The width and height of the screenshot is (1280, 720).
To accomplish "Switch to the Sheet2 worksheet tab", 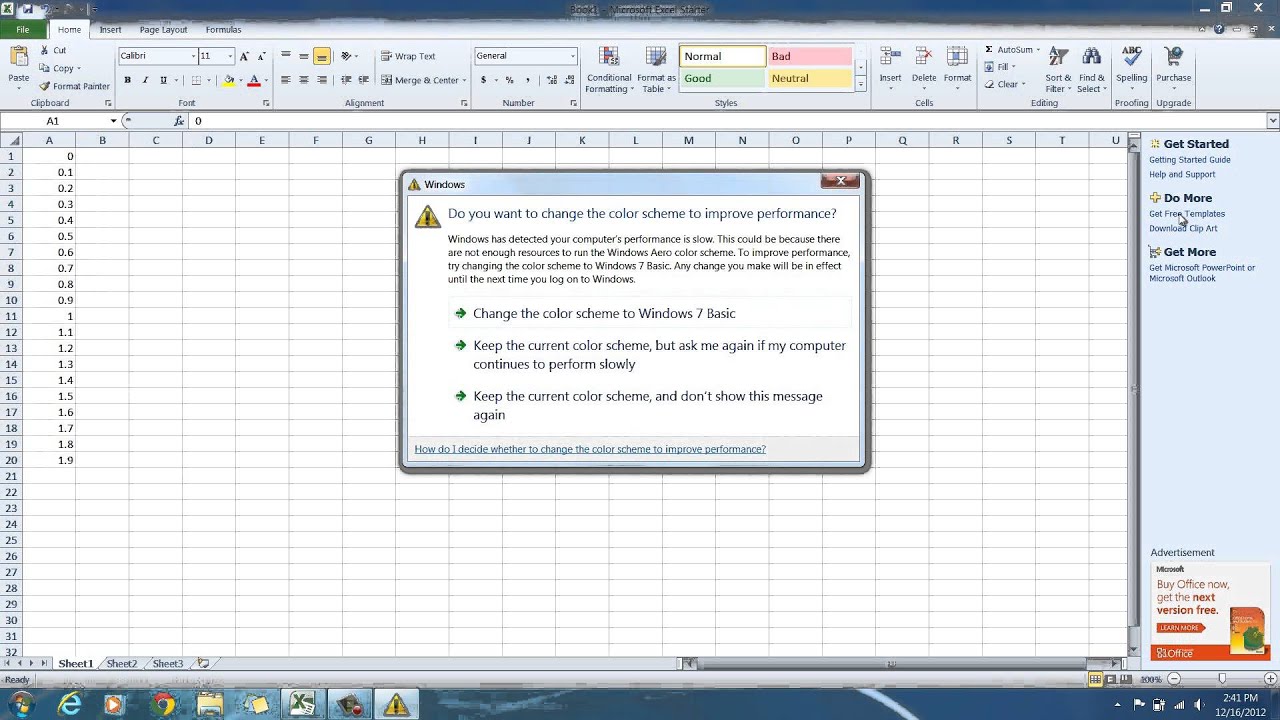I will click(x=121, y=663).
